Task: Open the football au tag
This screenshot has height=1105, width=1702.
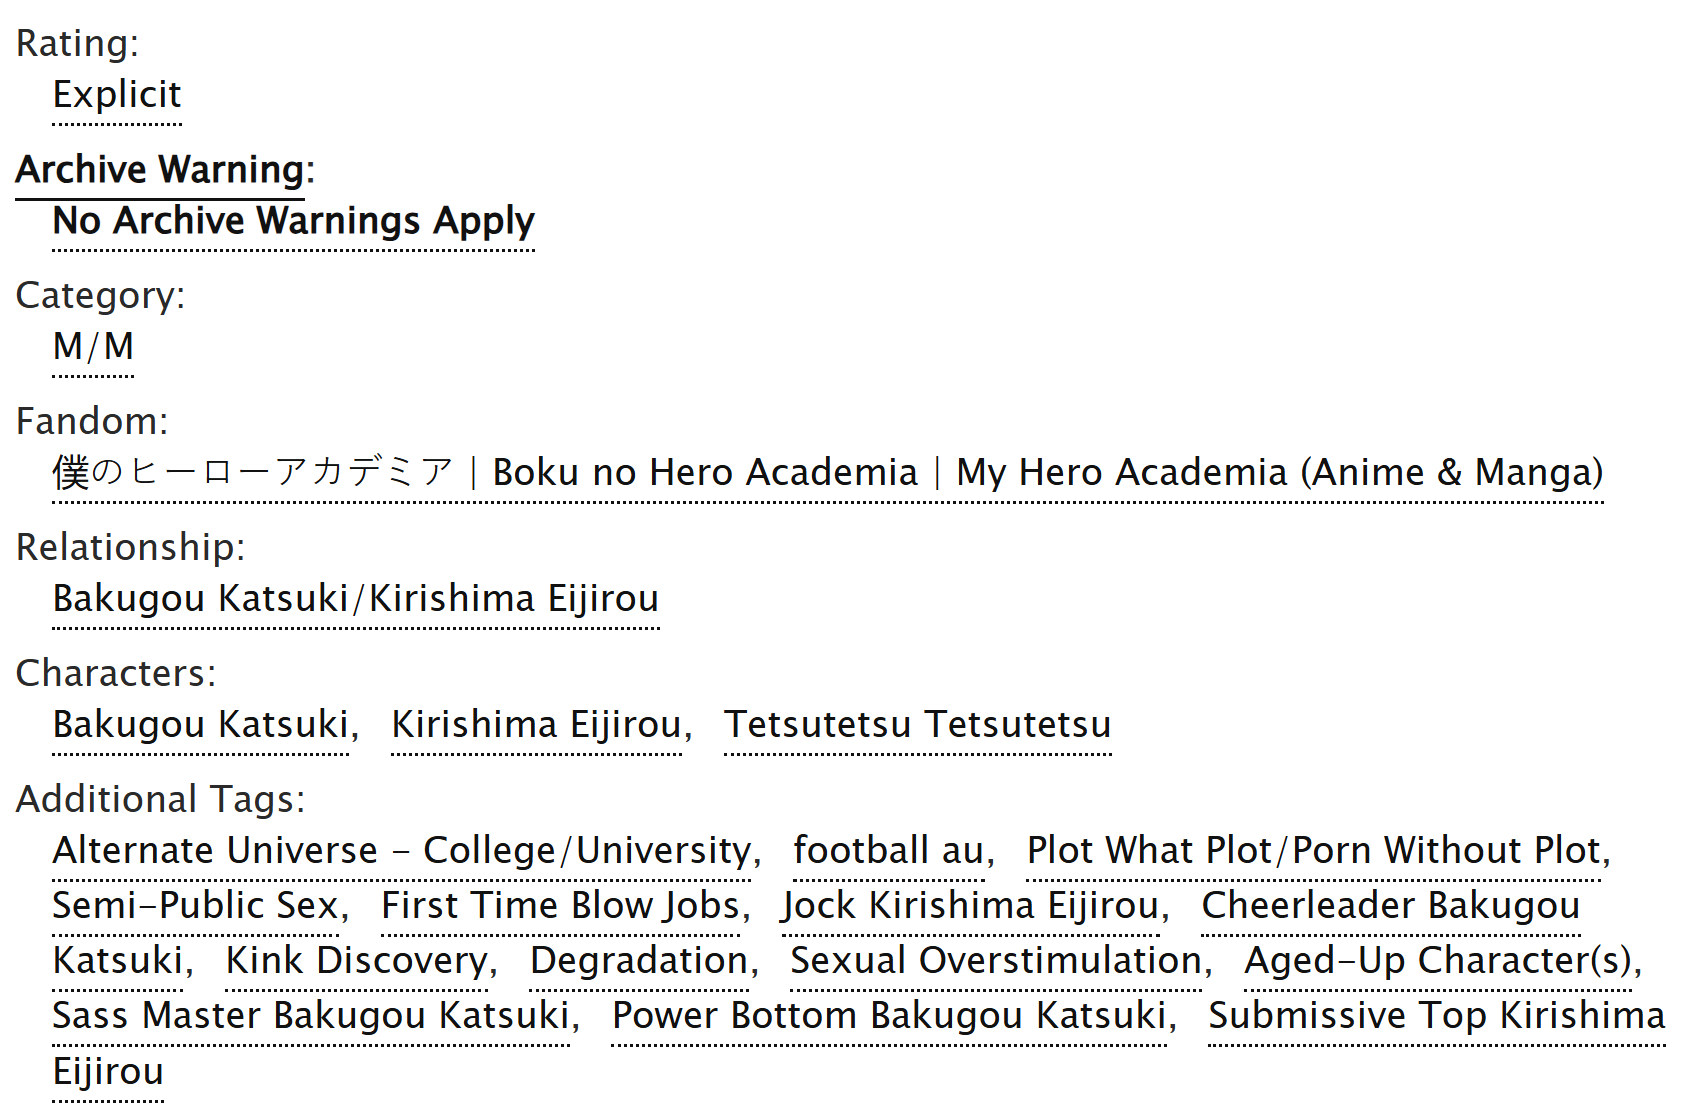Action: point(888,851)
